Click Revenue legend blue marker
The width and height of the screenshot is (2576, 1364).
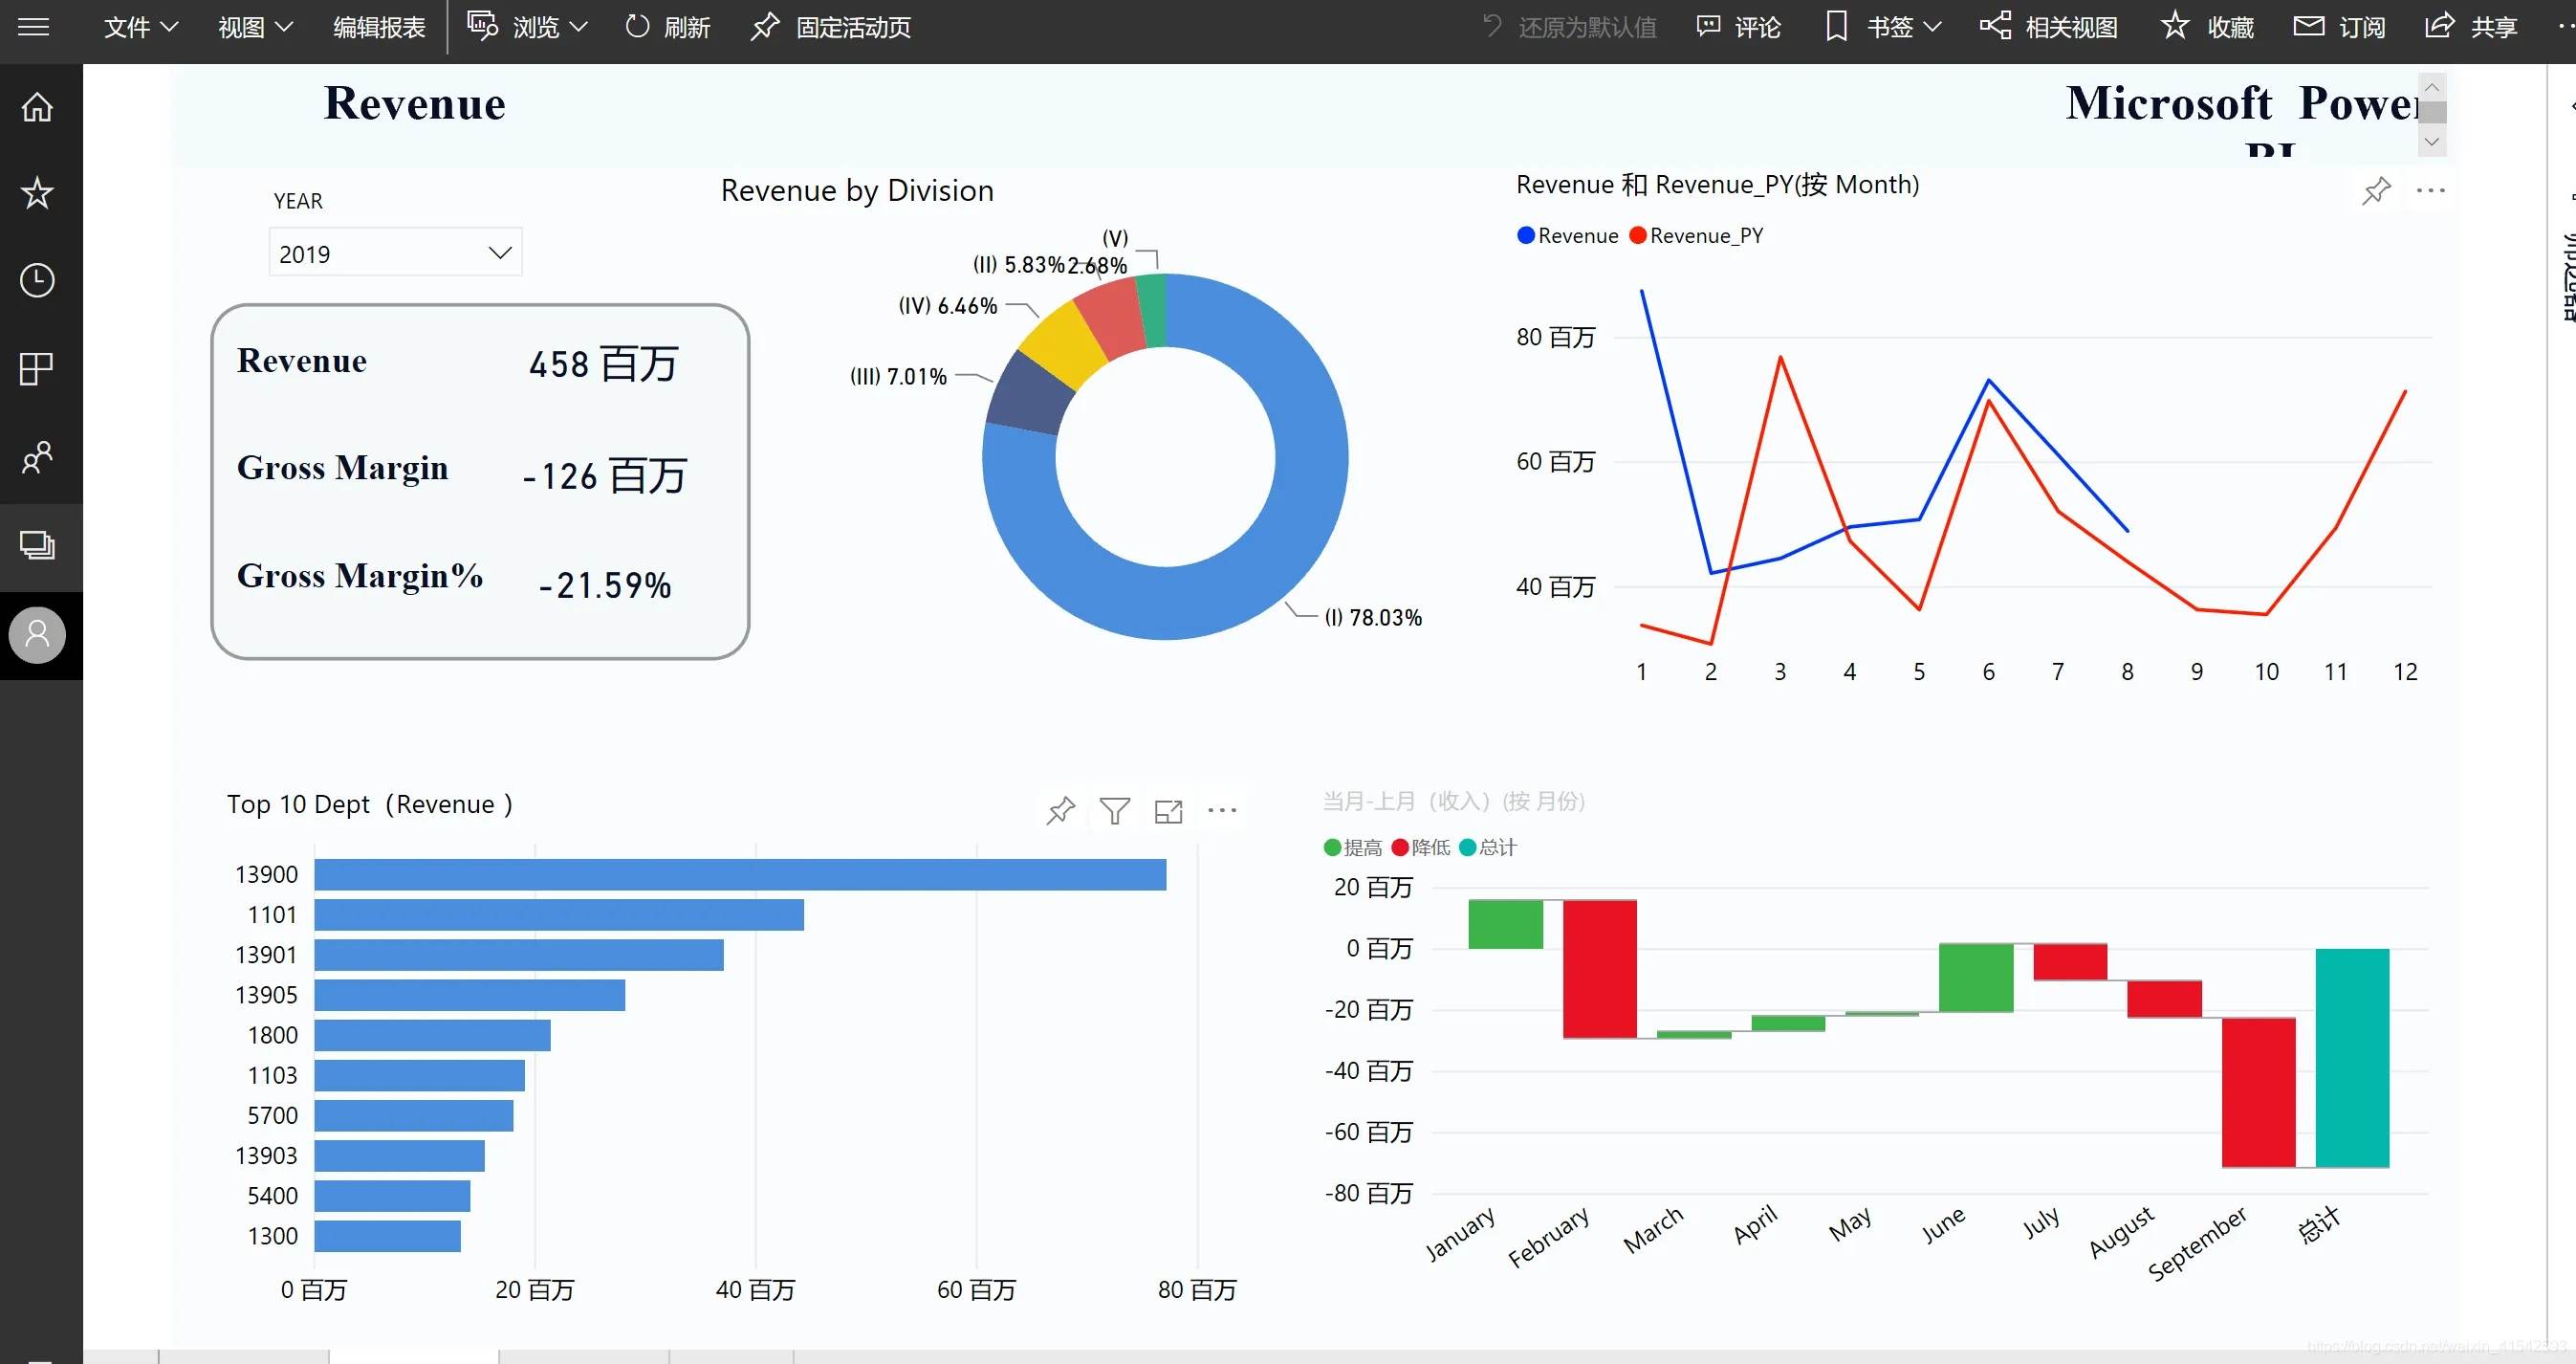1526,235
